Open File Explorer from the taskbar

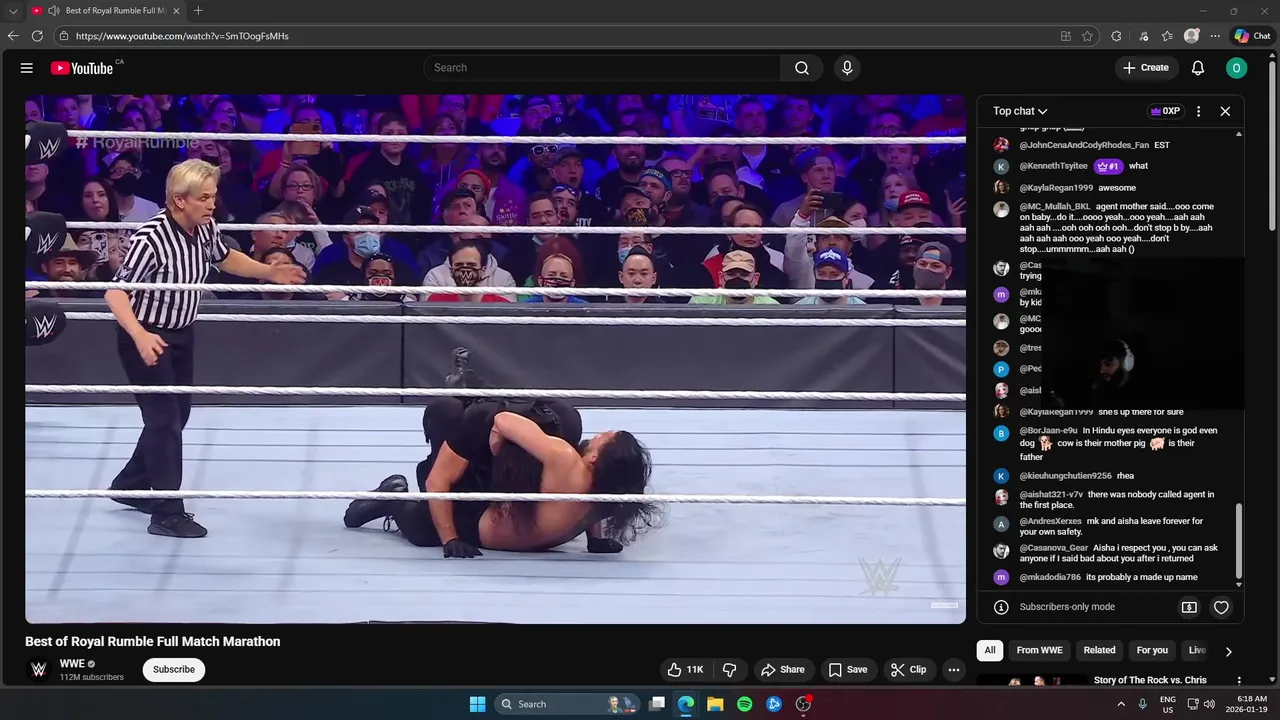[x=715, y=704]
